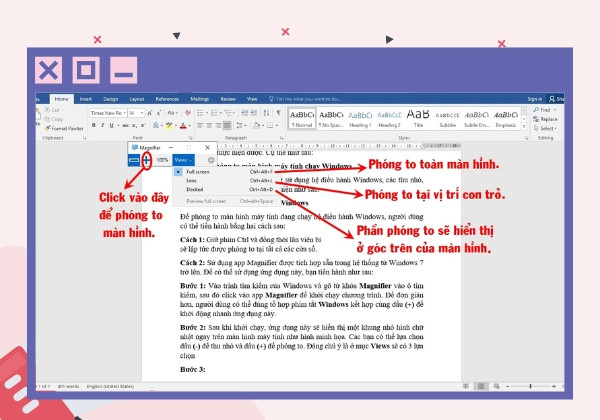This screenshot has width=600, height=420.
Task: Toggle Underline formatting in ribbon
Action: [x=111, y=125]
